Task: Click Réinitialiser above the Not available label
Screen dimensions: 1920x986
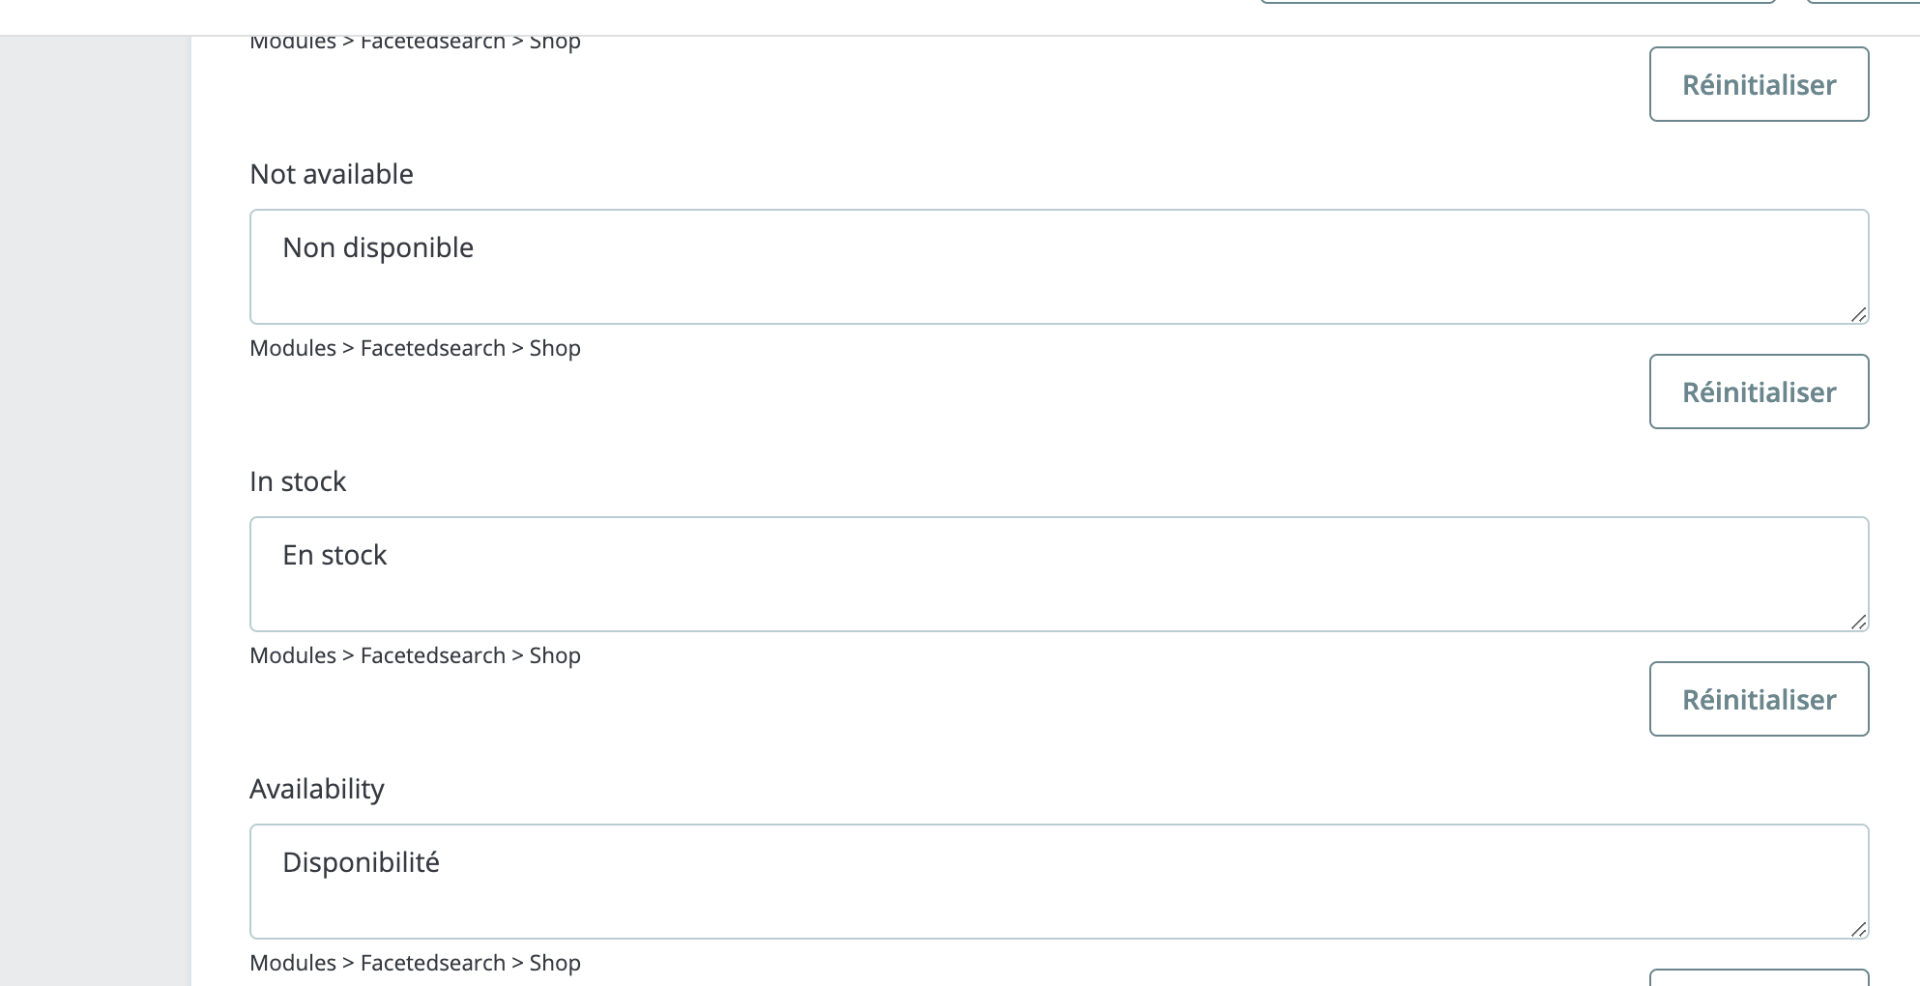Action: (x=1758, y=85)
